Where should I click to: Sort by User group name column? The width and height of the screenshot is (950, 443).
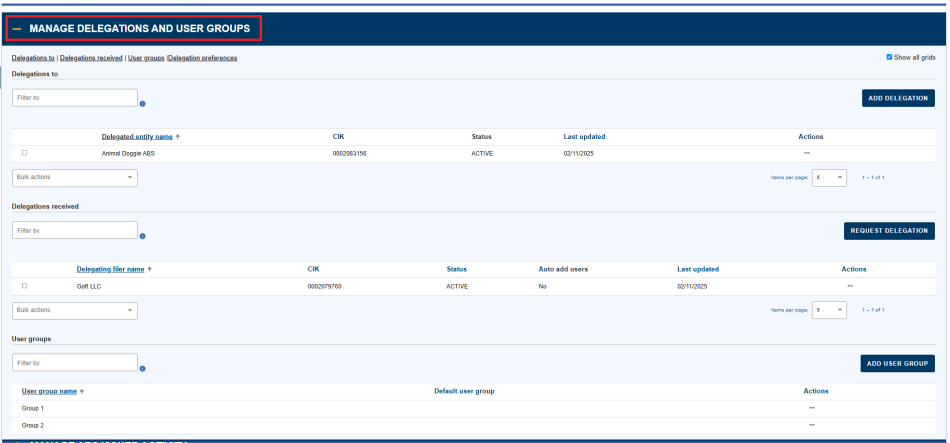(49, 391)
